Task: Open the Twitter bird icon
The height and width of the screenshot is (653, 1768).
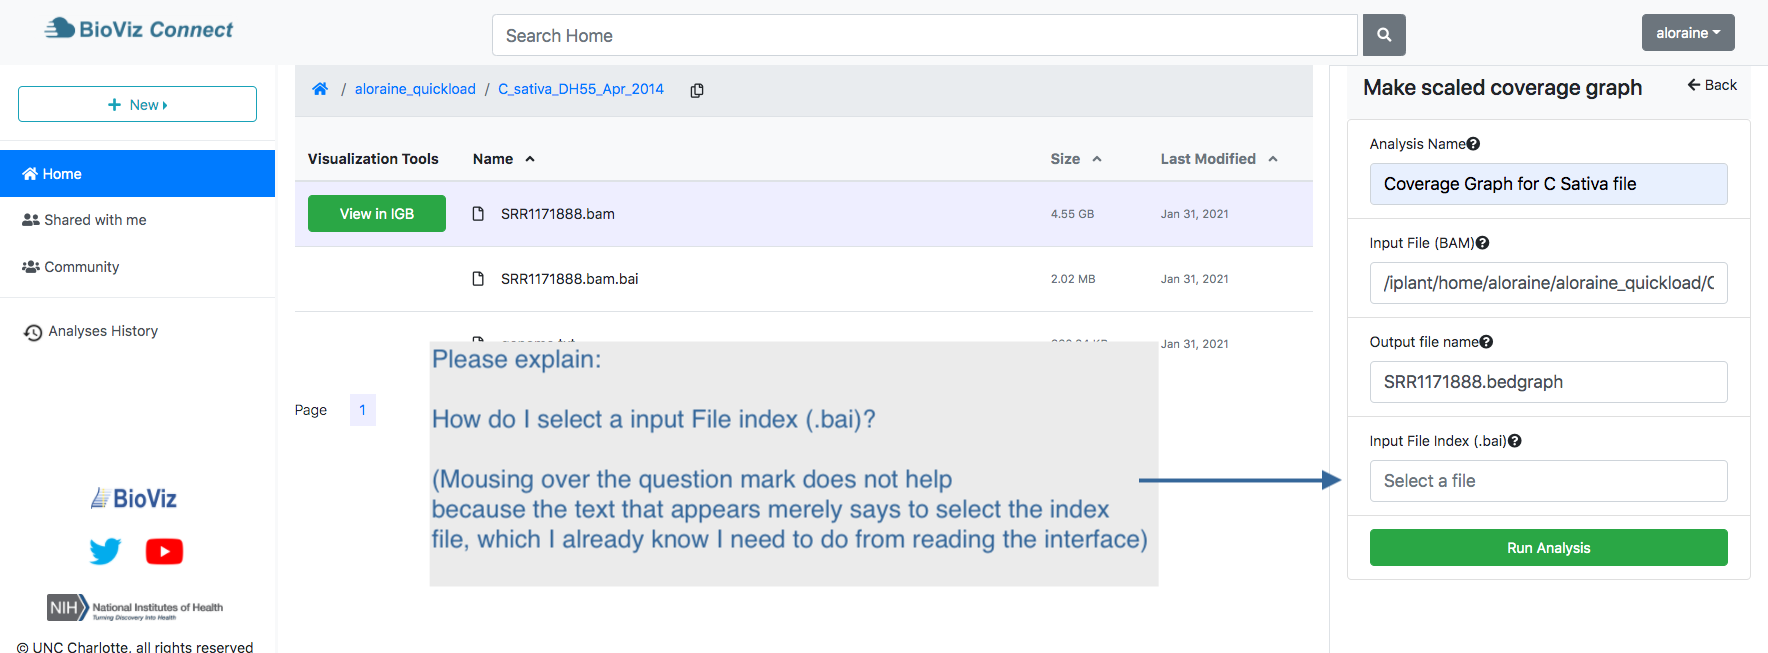Action: pyautogui.click(x=105, y=551)
